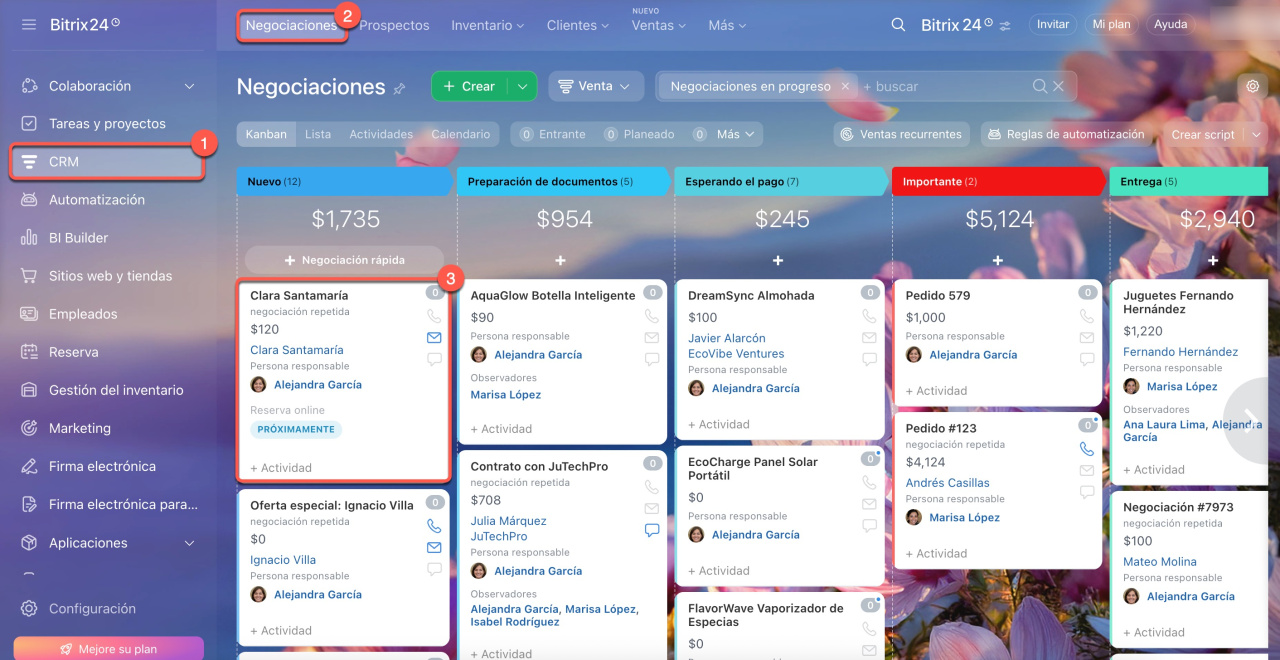Screen dimensions: 1280x660
Task: Open dropdown arrow next to Crear button
Action: click(x=522, y=87)
